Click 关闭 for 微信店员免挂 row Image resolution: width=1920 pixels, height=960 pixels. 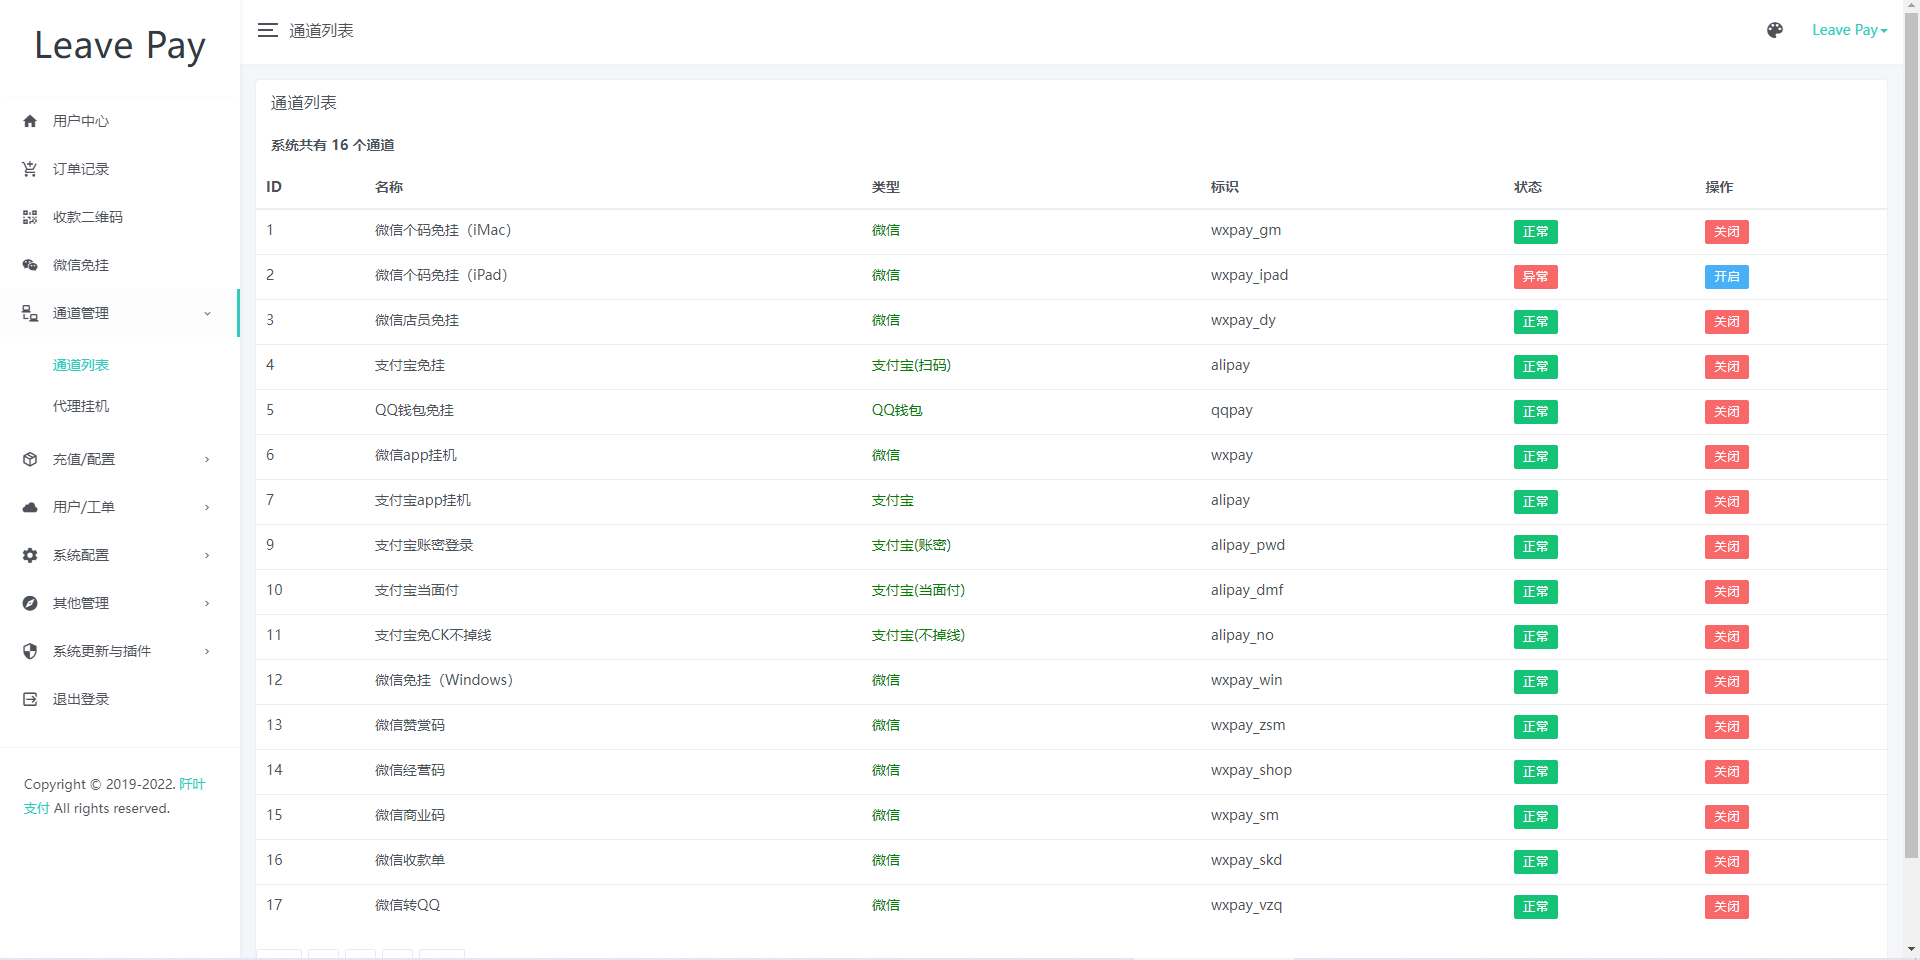pyautogui.click(x=1727, y=322)
